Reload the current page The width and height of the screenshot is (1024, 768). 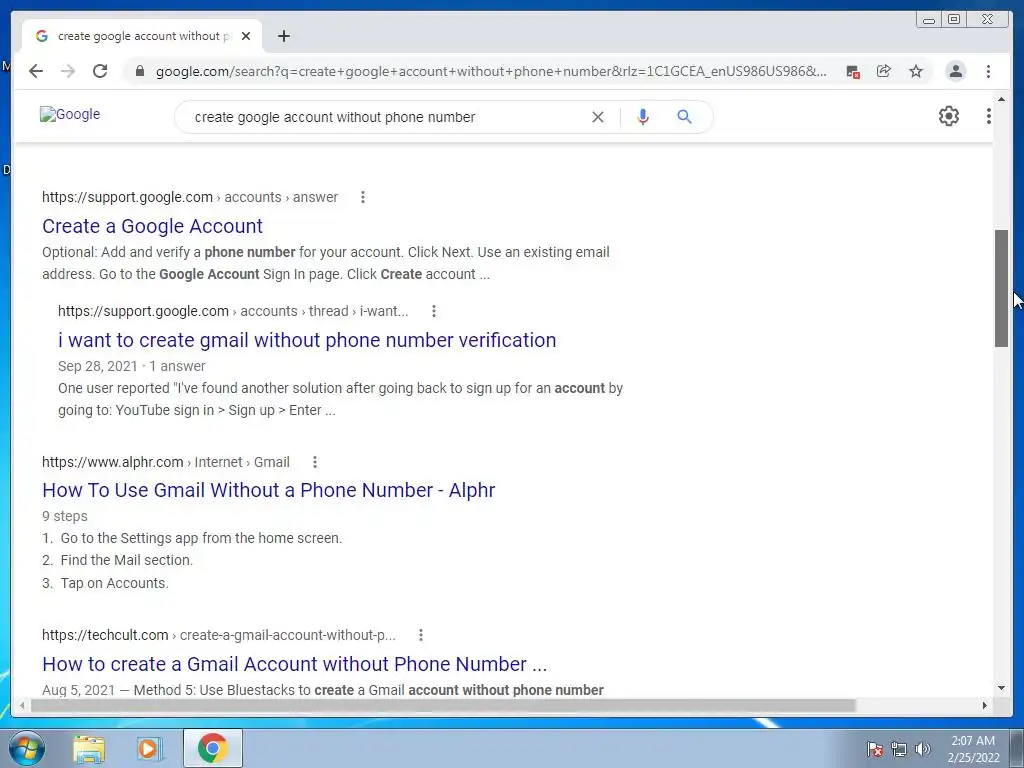pyautogui.click(x=100, y=71)
